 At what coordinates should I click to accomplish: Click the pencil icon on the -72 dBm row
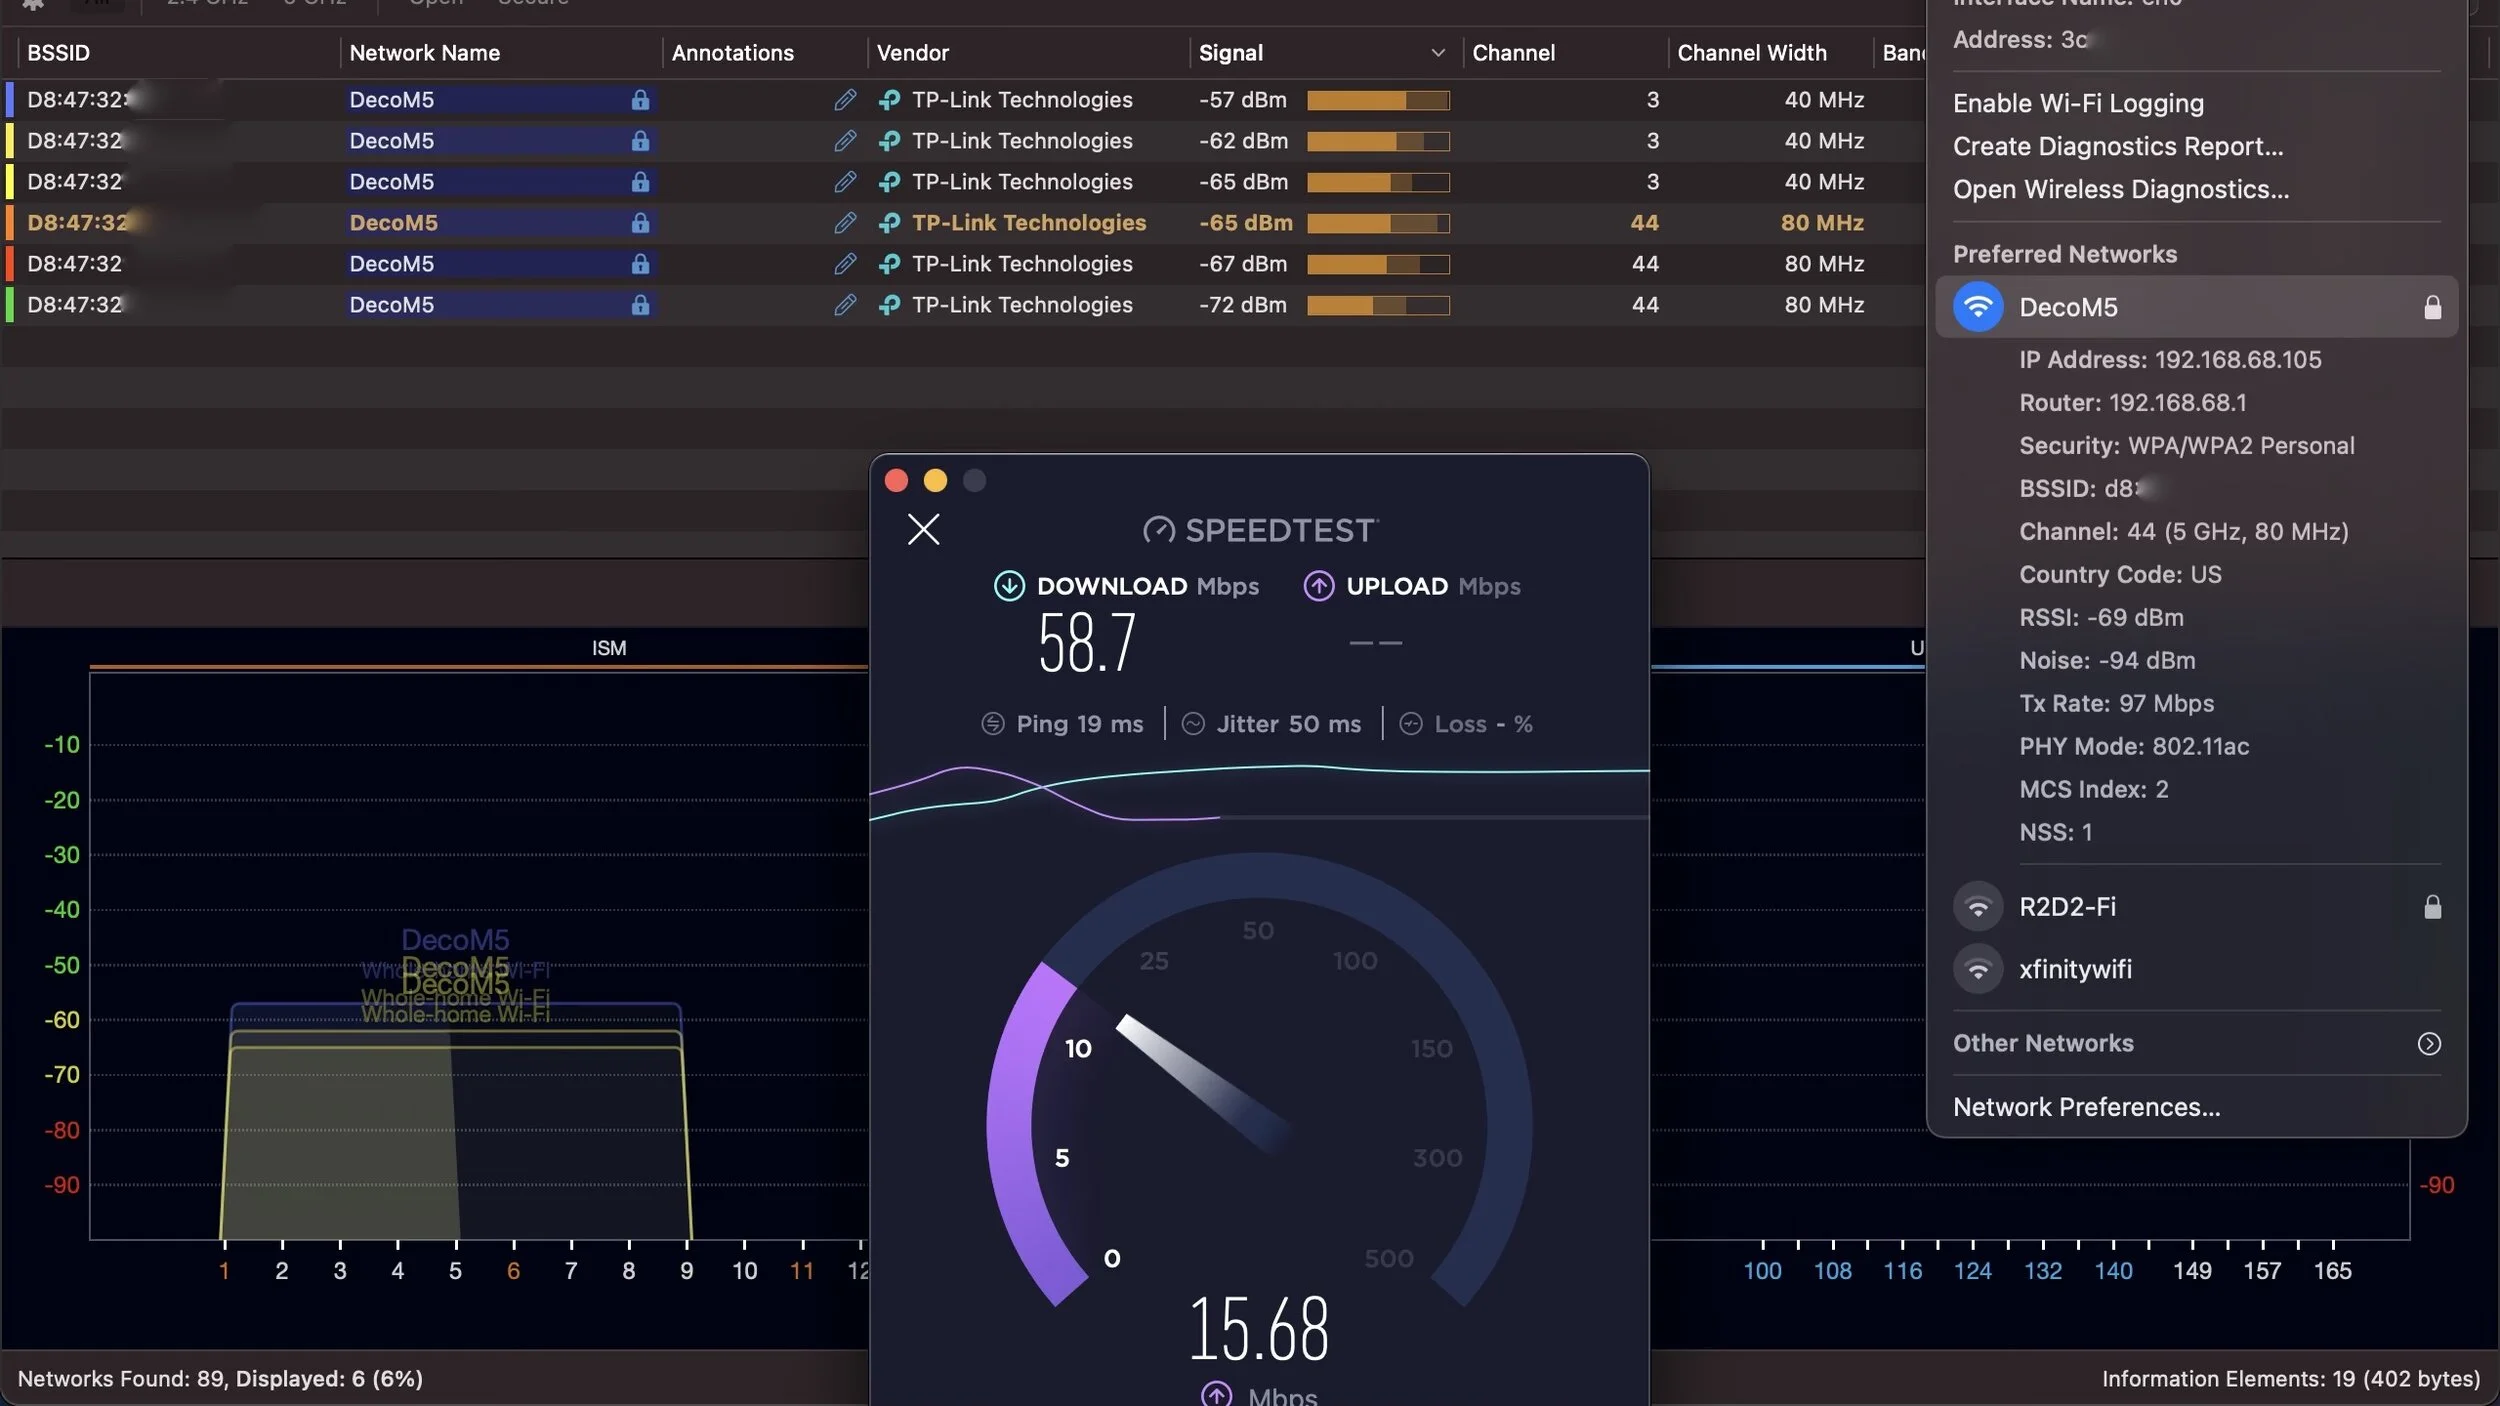pyautogui.click(x=845, y=305)
